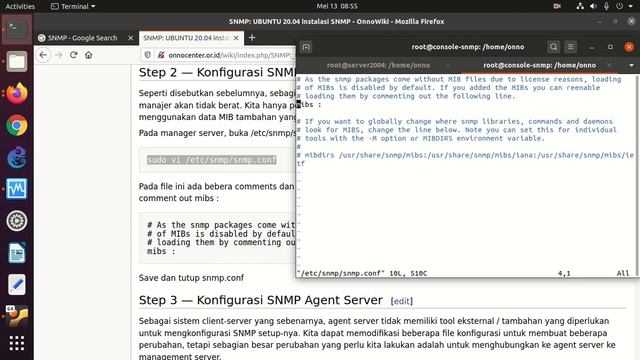Click the terminal window title root@console-snmp
Image resolution: width=640 pixels, height=360 pixels.
(468, 47)
